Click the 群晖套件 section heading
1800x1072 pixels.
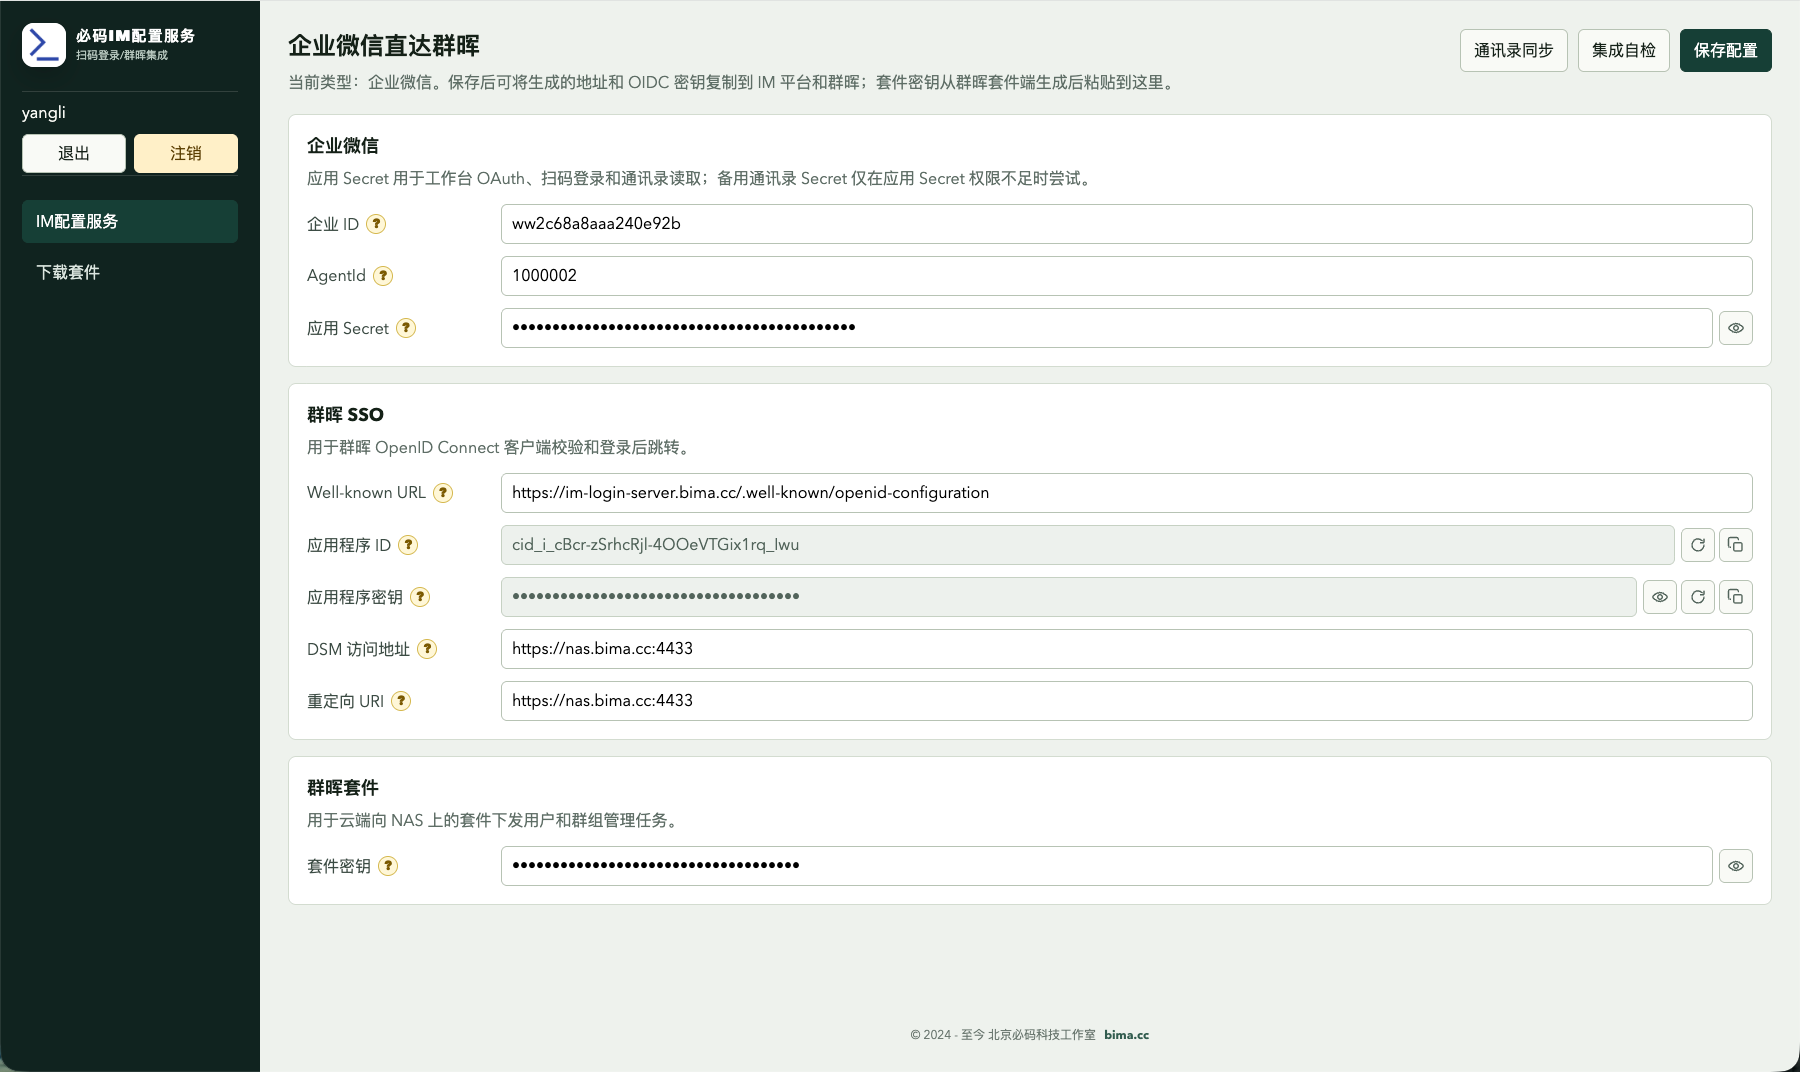[343, 788]
